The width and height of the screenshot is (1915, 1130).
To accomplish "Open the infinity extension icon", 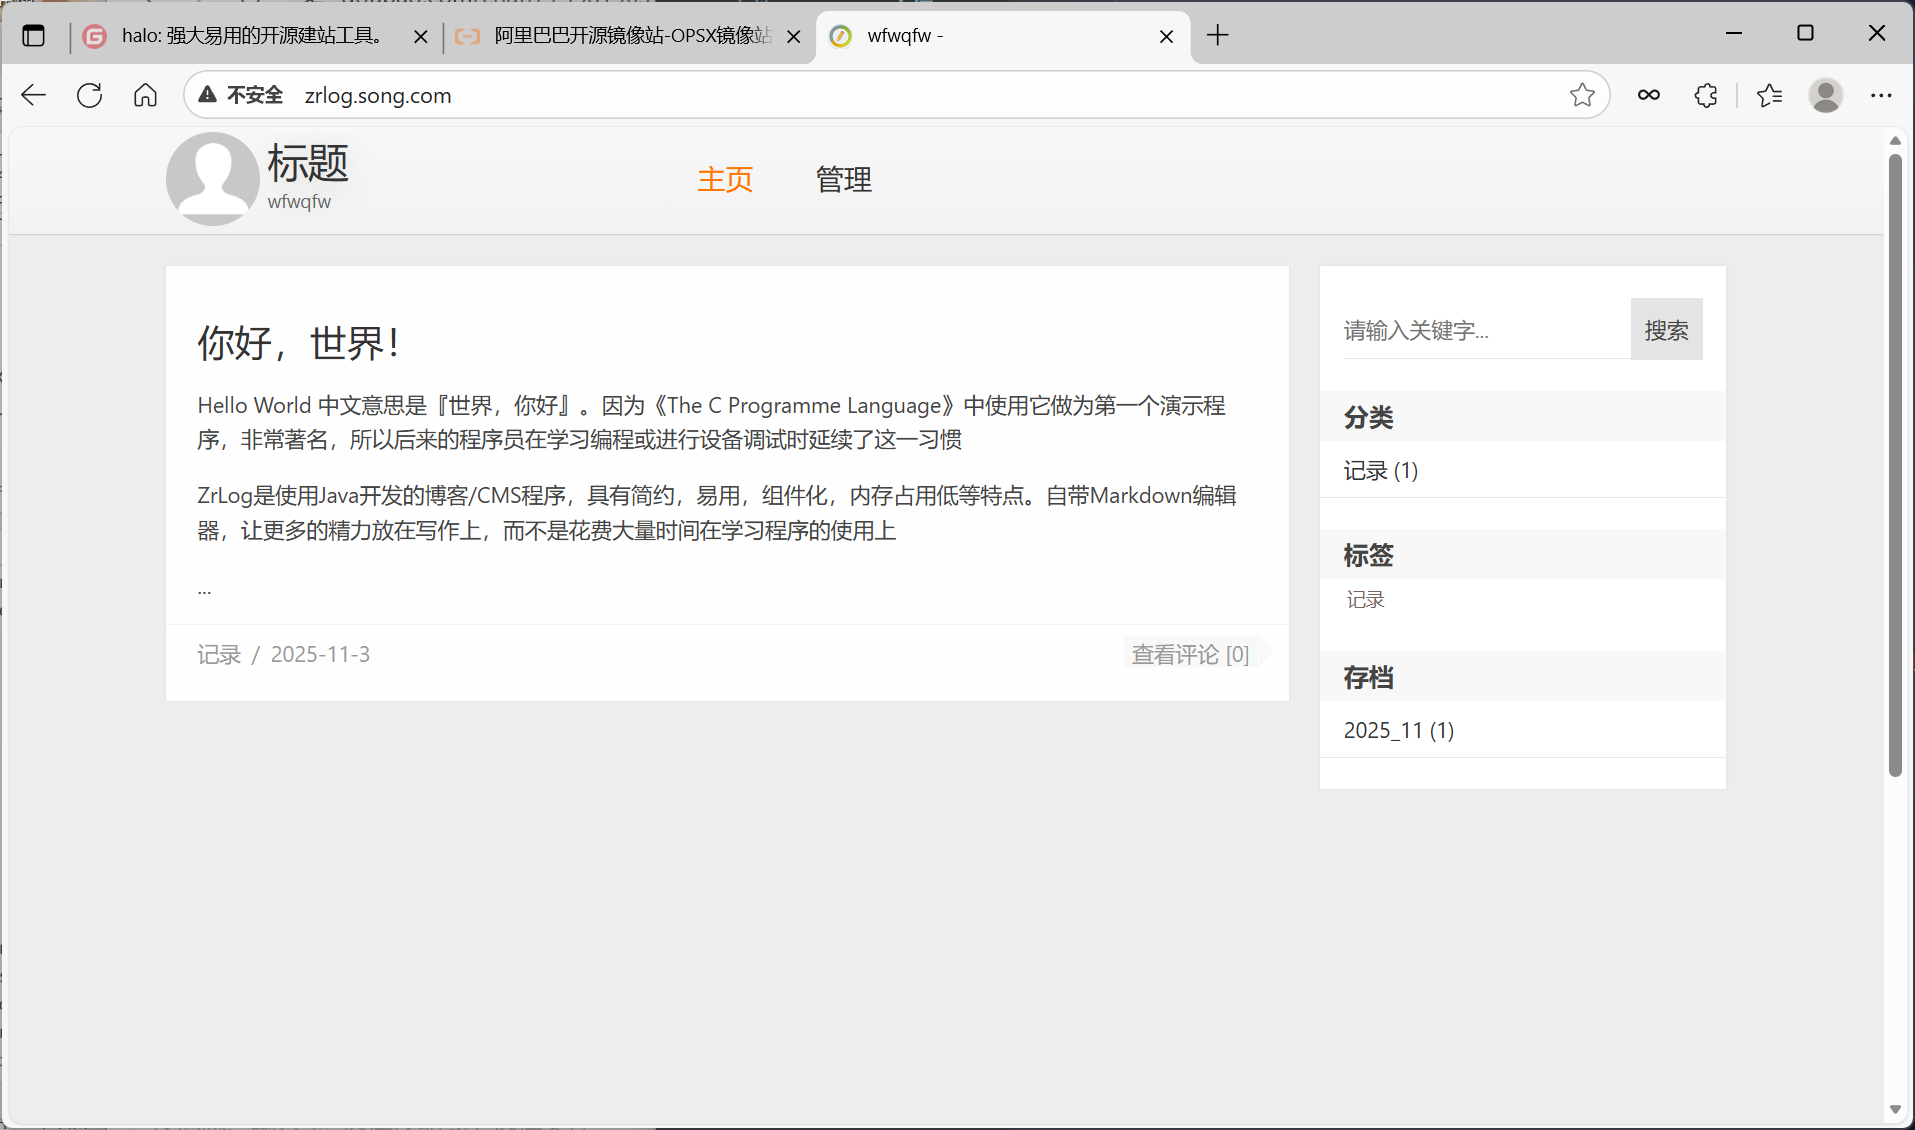I will tap(1649, 95).
